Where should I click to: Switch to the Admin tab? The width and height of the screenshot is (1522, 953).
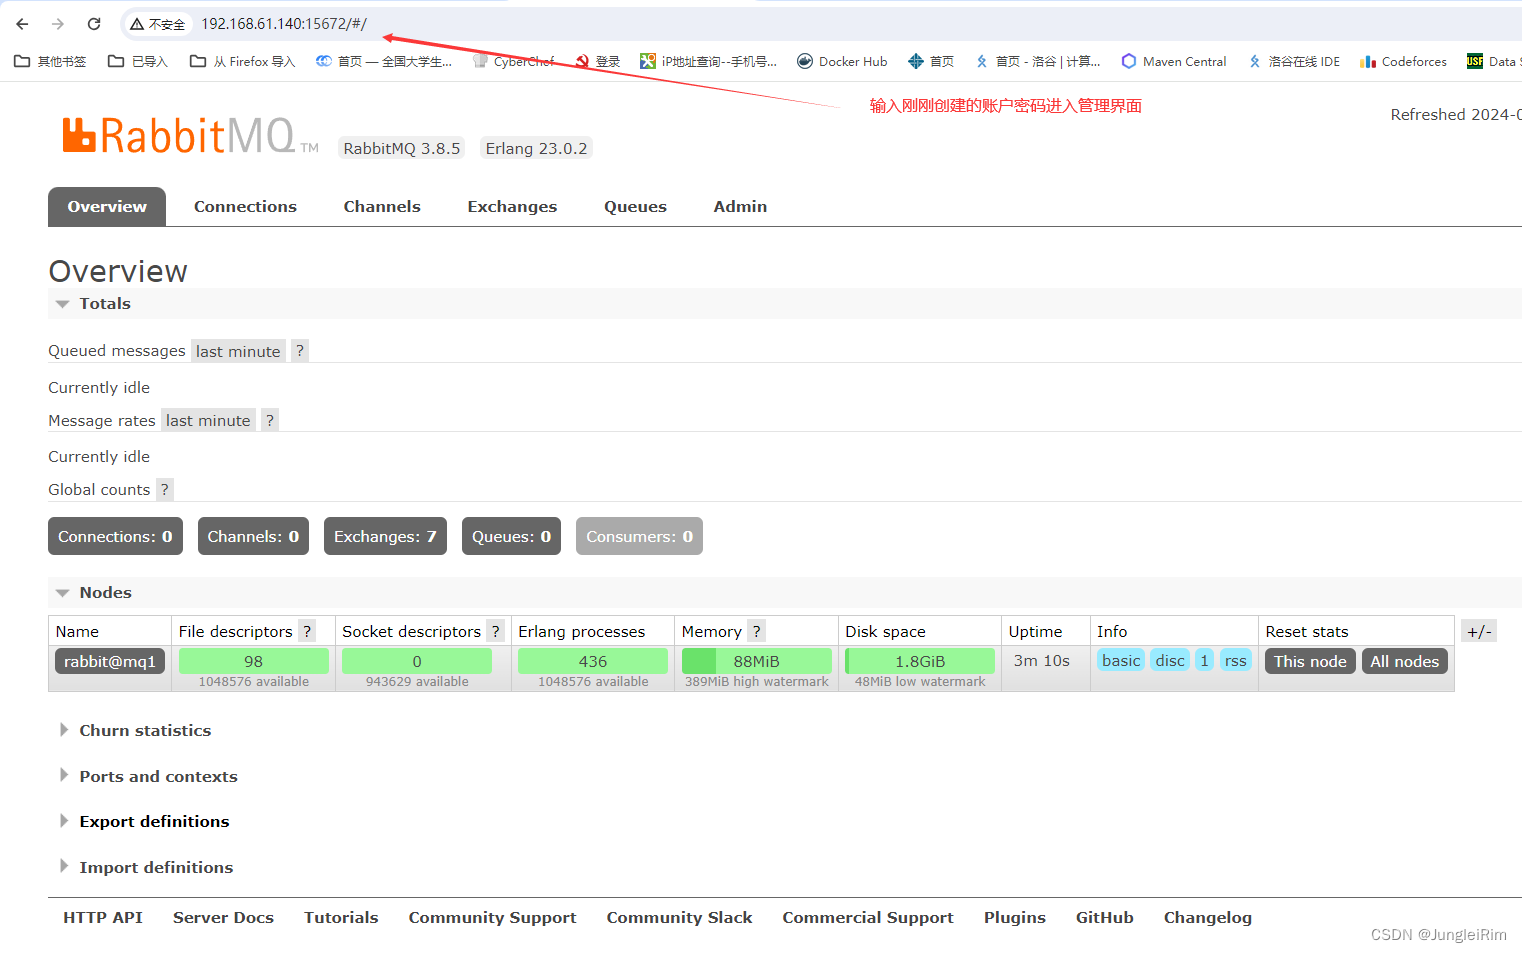point(740,207)
